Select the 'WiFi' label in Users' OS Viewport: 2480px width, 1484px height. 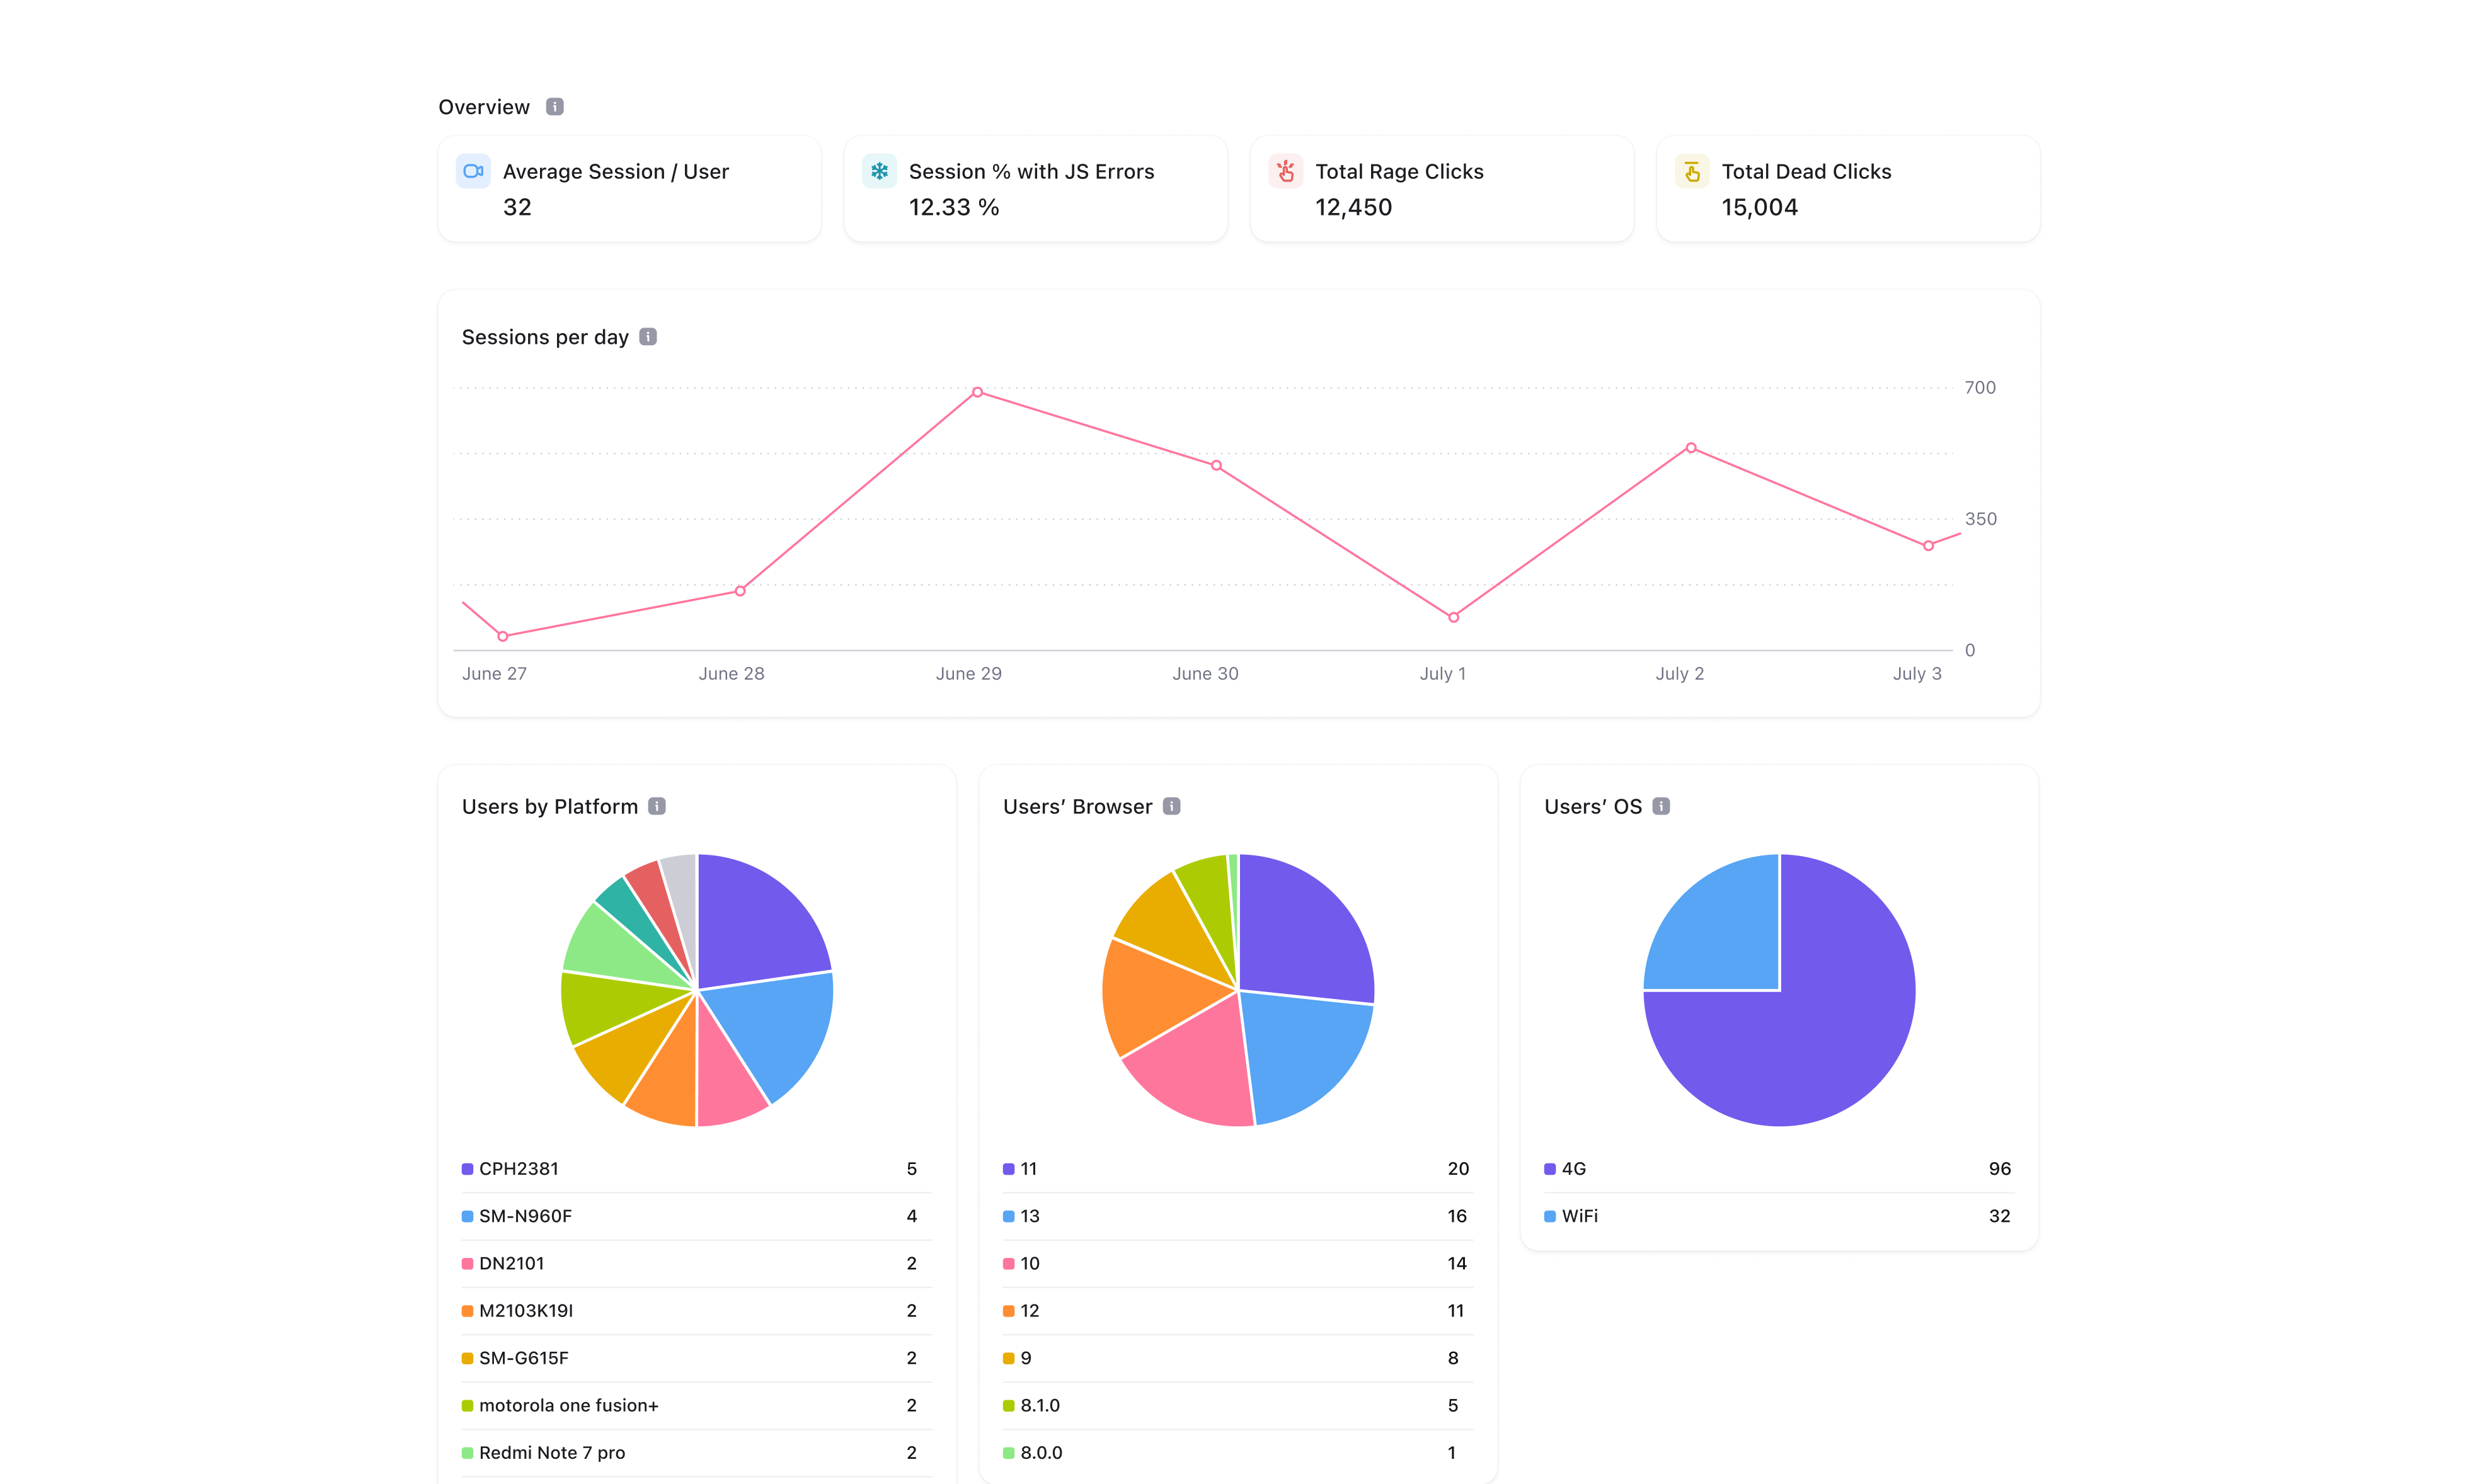tap(1580, 1216)
